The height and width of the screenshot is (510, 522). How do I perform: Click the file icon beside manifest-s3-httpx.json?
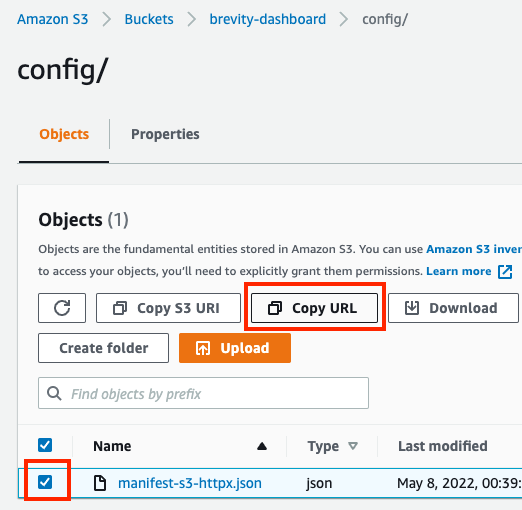100,483
